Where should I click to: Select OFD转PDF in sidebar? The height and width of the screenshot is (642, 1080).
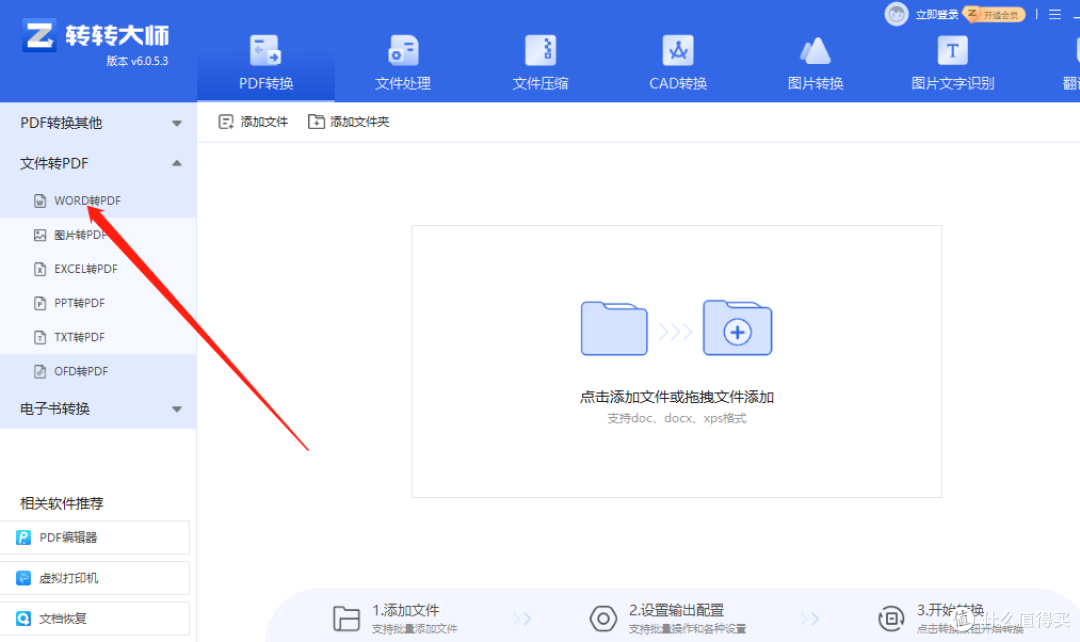pos(98,371)
